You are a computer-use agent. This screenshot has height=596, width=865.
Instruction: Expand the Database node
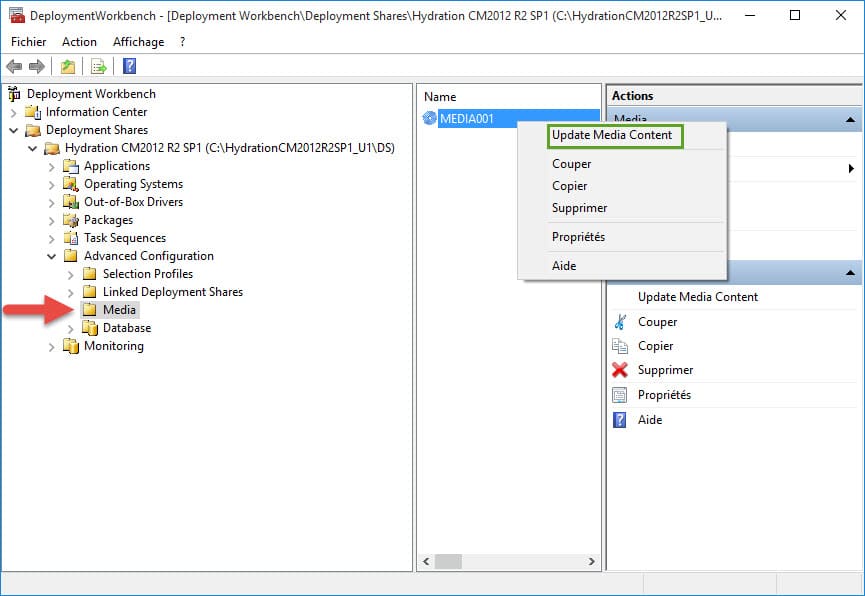[71, 328]
